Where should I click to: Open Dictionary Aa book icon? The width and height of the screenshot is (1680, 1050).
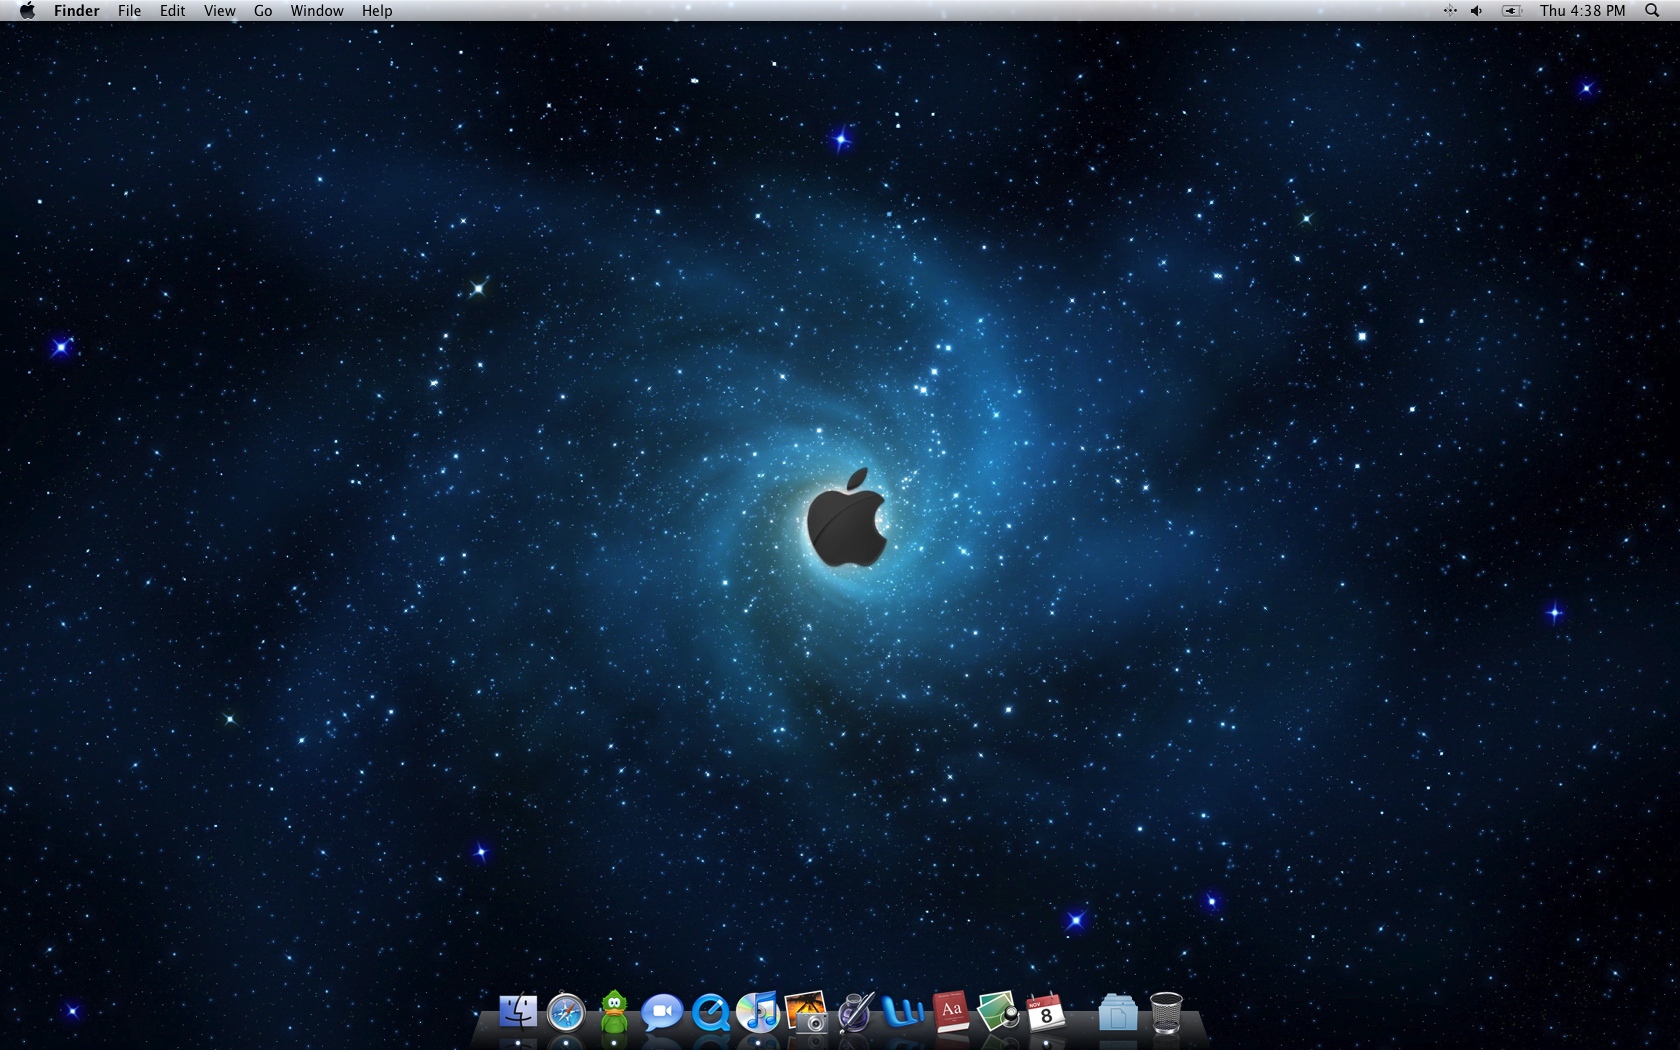point(951,1012)
